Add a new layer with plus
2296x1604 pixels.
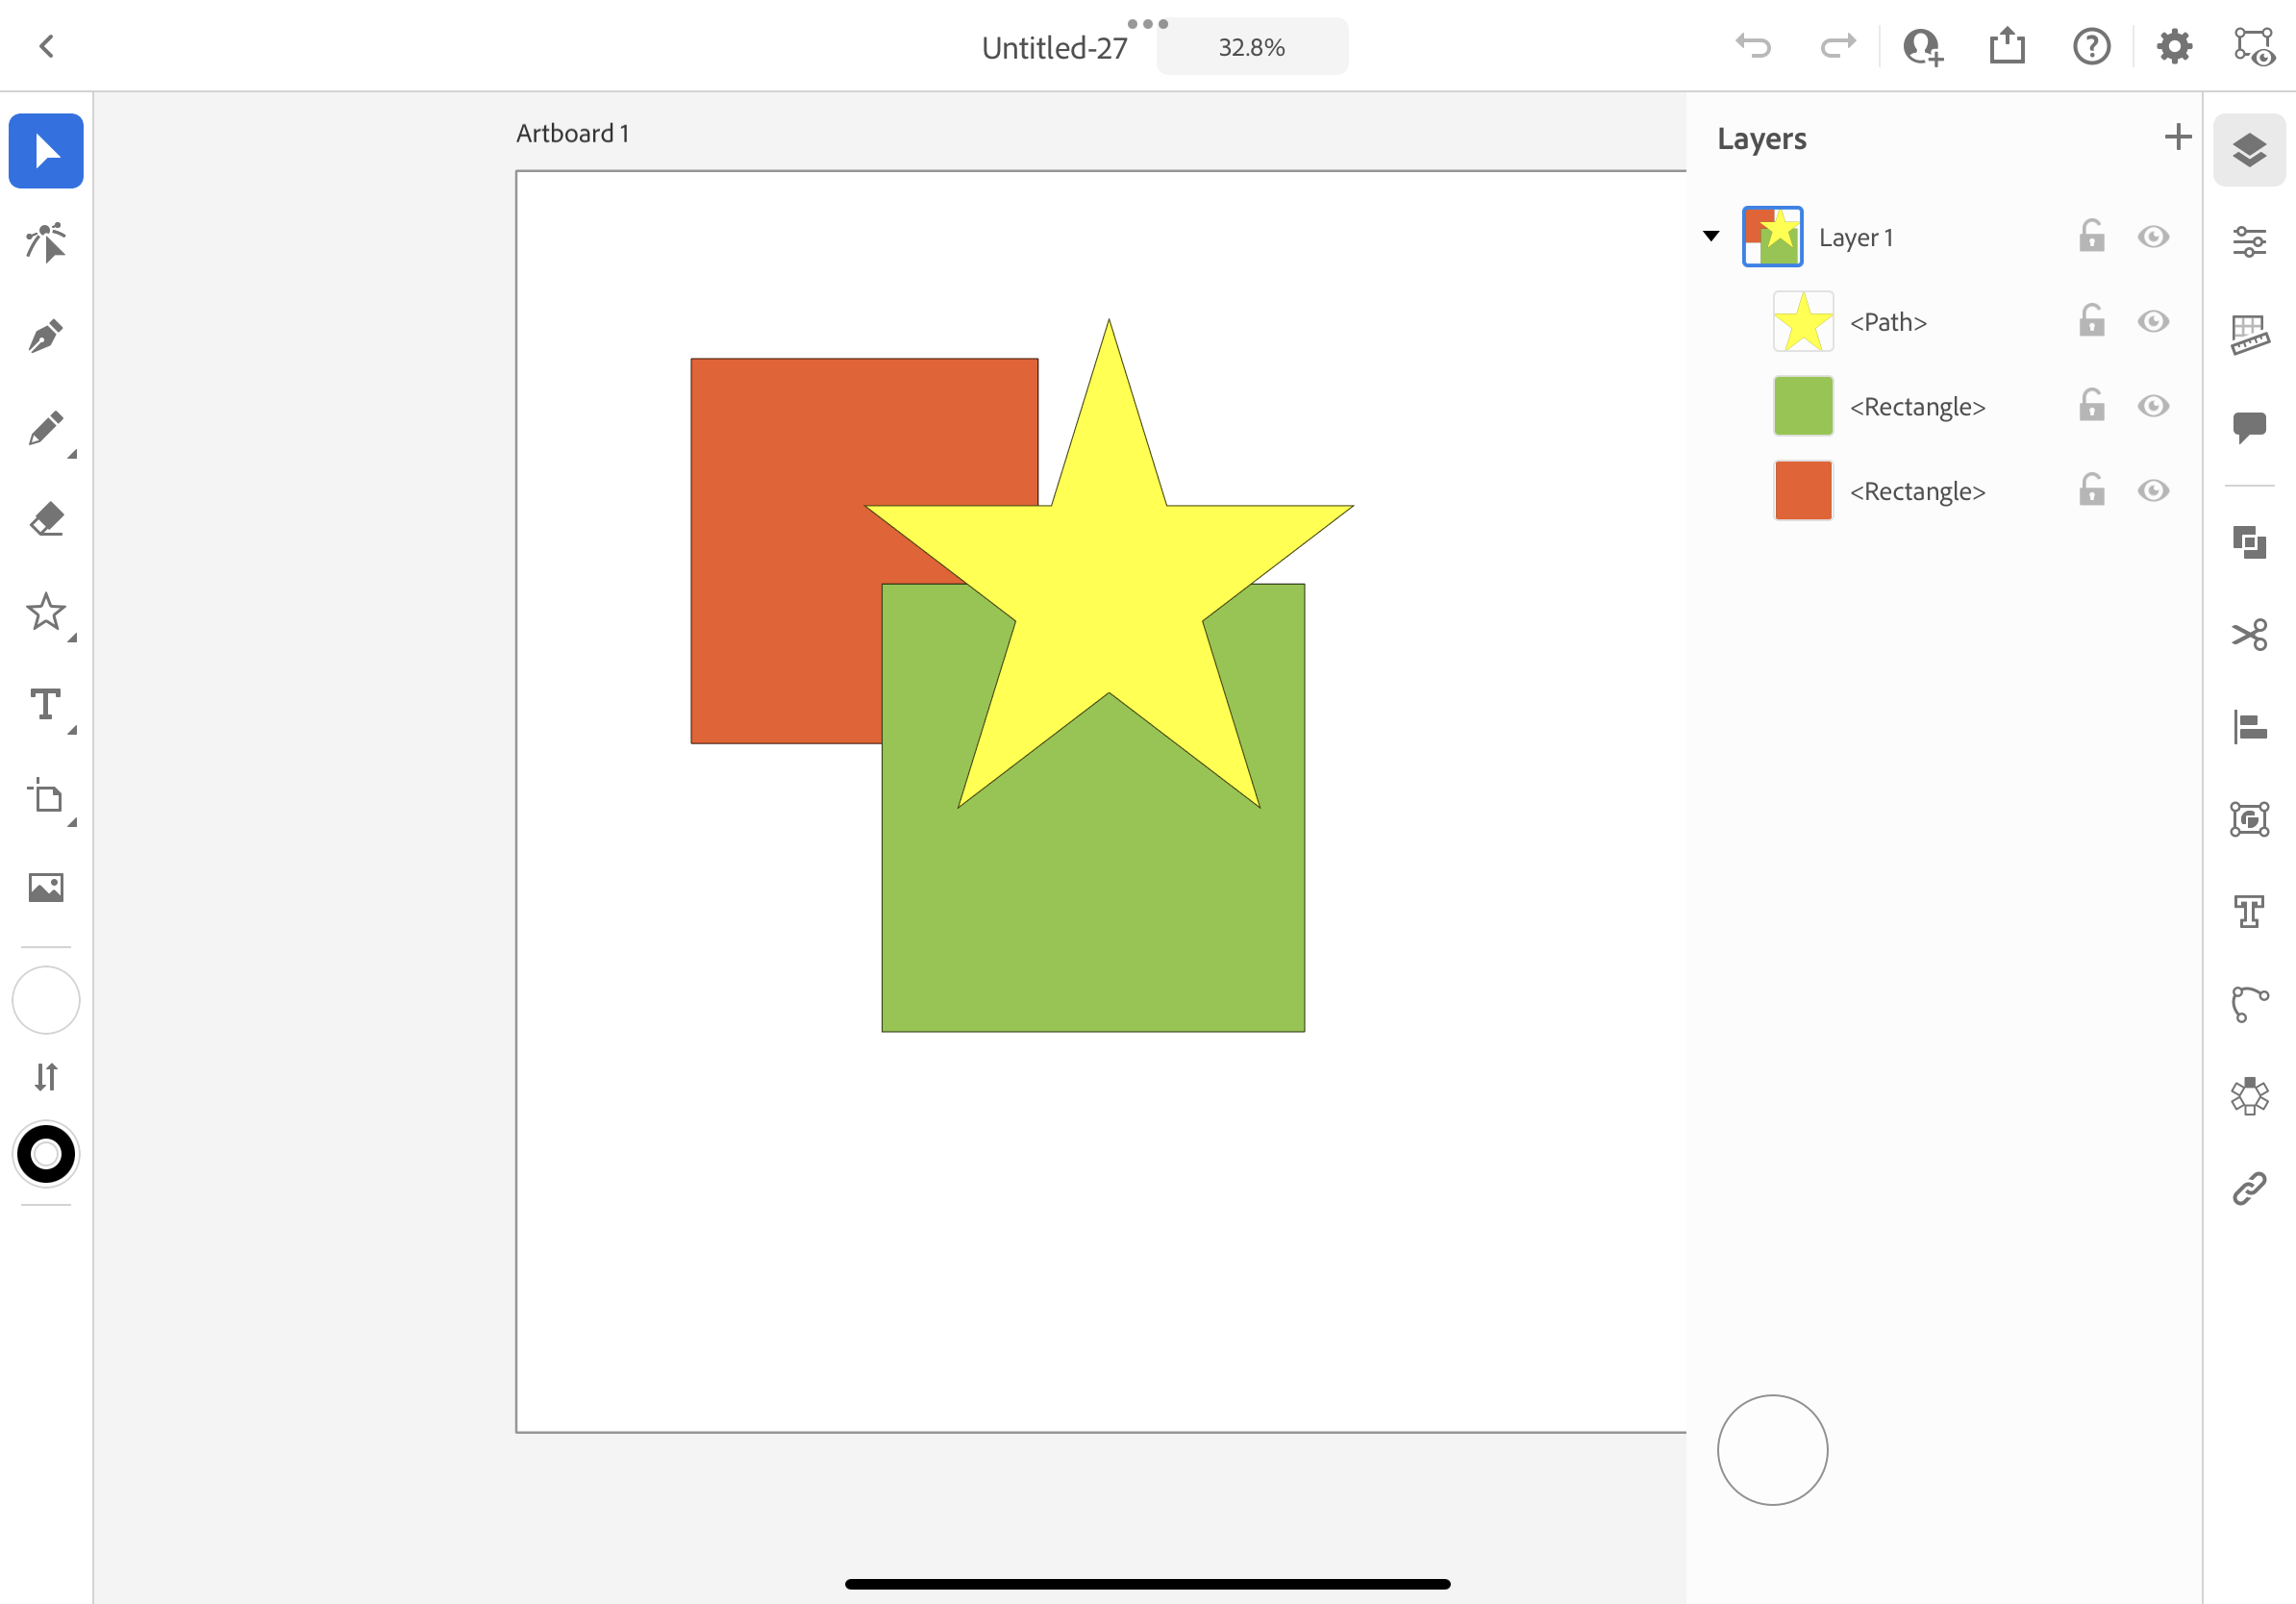[2177, 138]
